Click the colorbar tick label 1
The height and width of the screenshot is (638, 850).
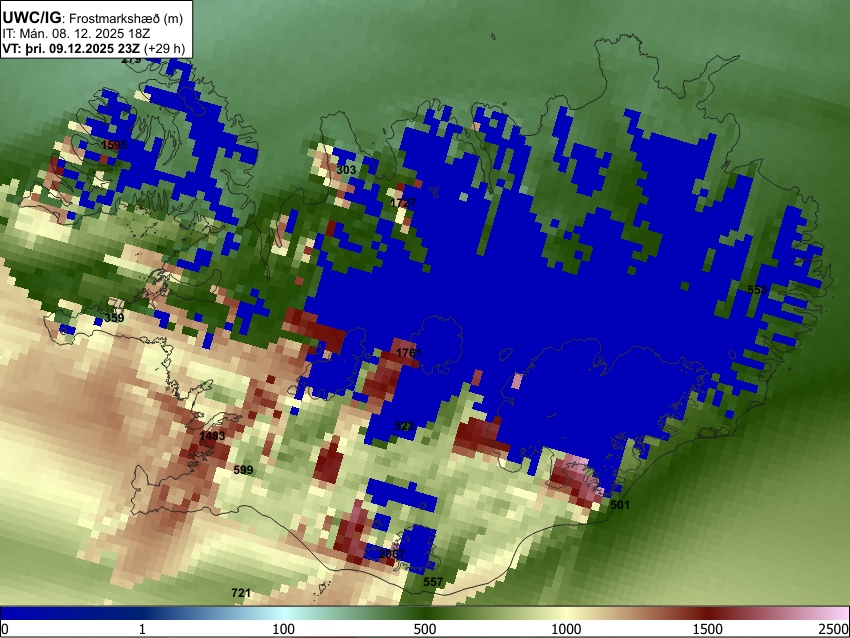[x=142, y=629]
